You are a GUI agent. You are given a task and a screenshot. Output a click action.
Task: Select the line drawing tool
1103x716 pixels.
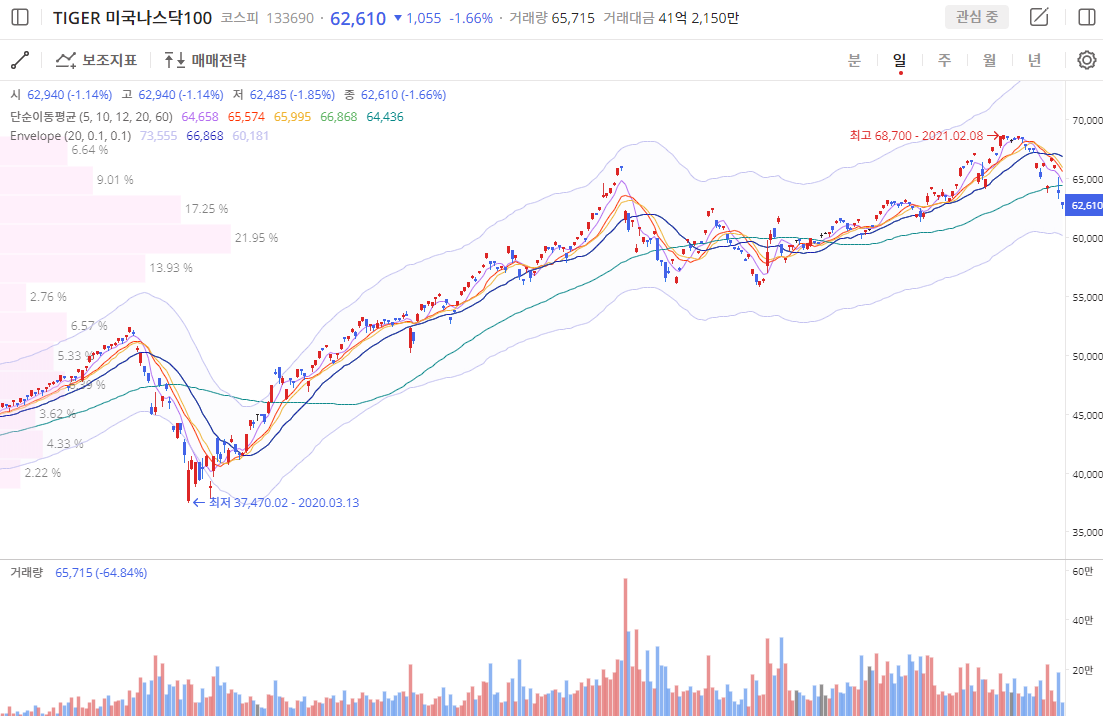[x=20, y=60]
